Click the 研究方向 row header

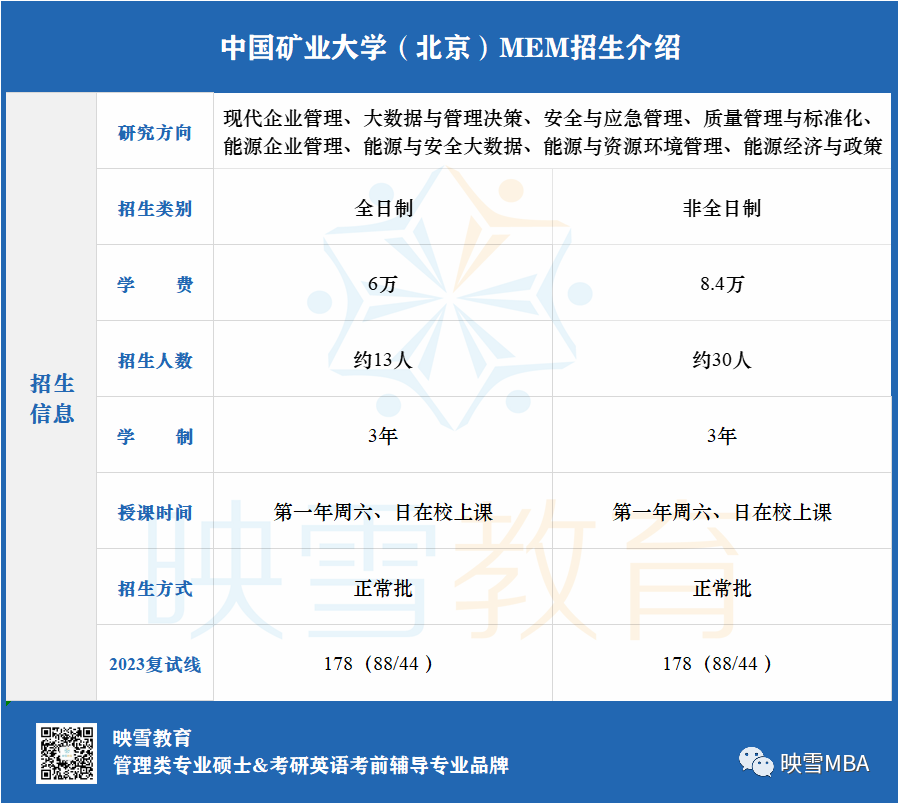point(155,132)
